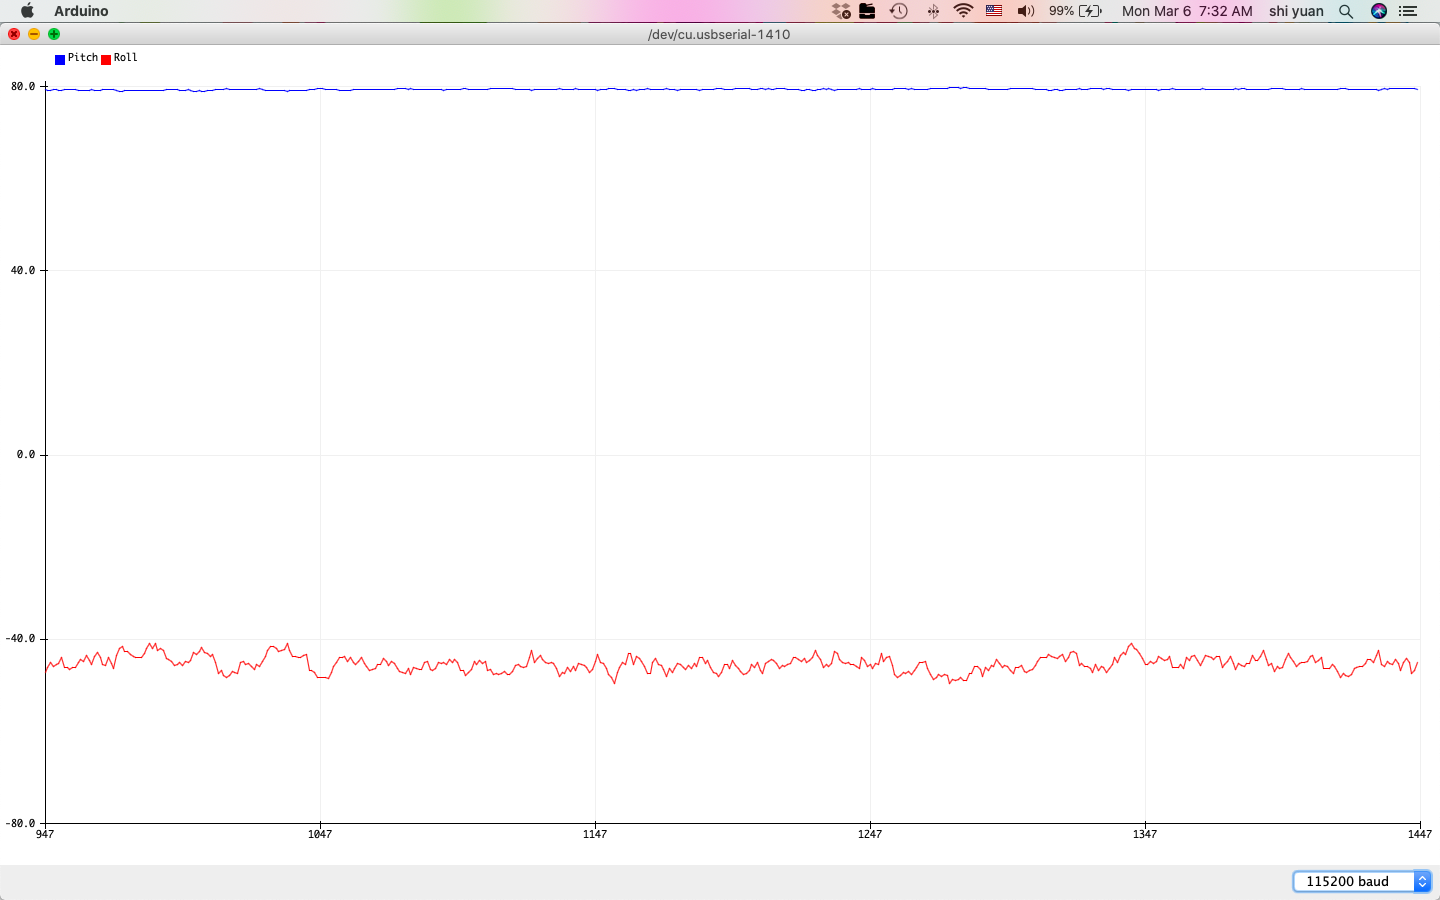Screen dimensions: 1440x900
Task: Minimize the serial plotter window
Action: 34,34
